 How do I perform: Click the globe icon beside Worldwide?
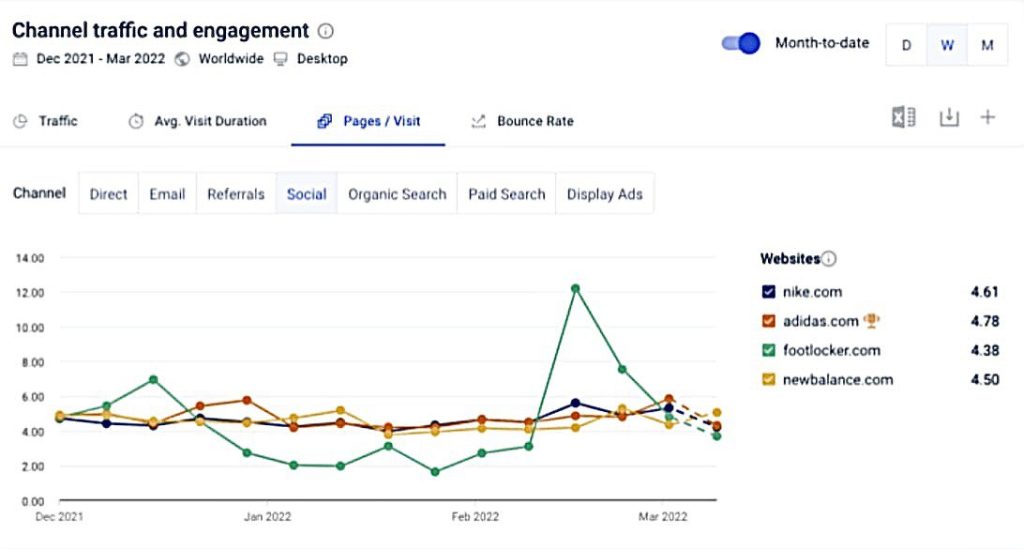tap(182, 59)
